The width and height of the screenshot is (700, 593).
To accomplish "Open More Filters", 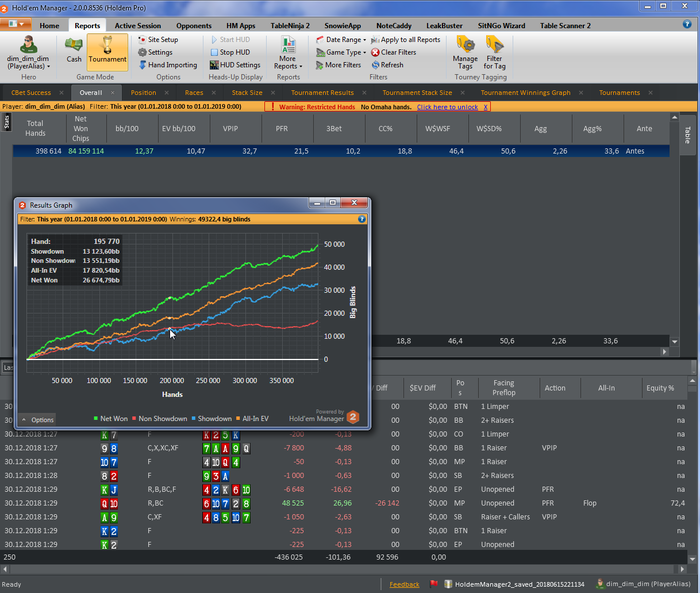I will [338, 65].
